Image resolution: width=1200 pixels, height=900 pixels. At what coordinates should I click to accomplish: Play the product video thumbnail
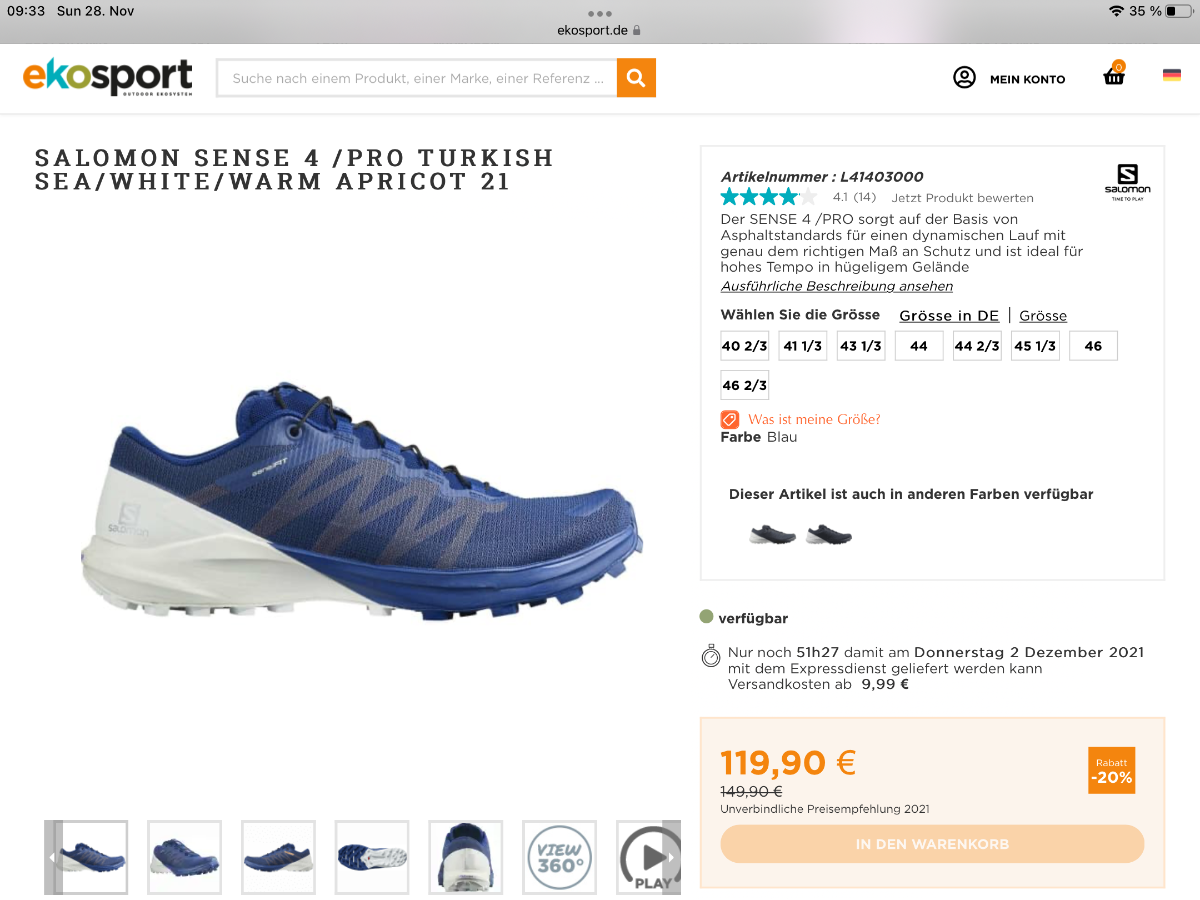[648, 857]
